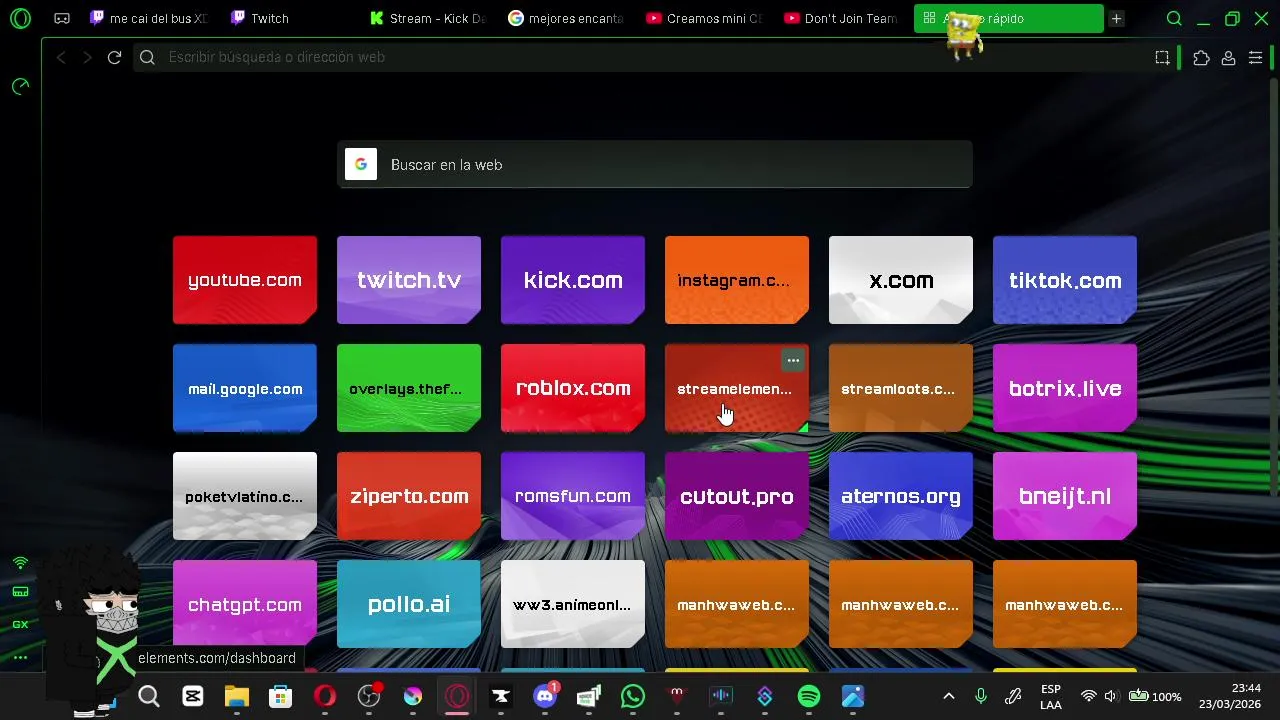Click the Windows search taskbar icon
Viewport: 1280px width, 720px height.
[x=149, y=696]
